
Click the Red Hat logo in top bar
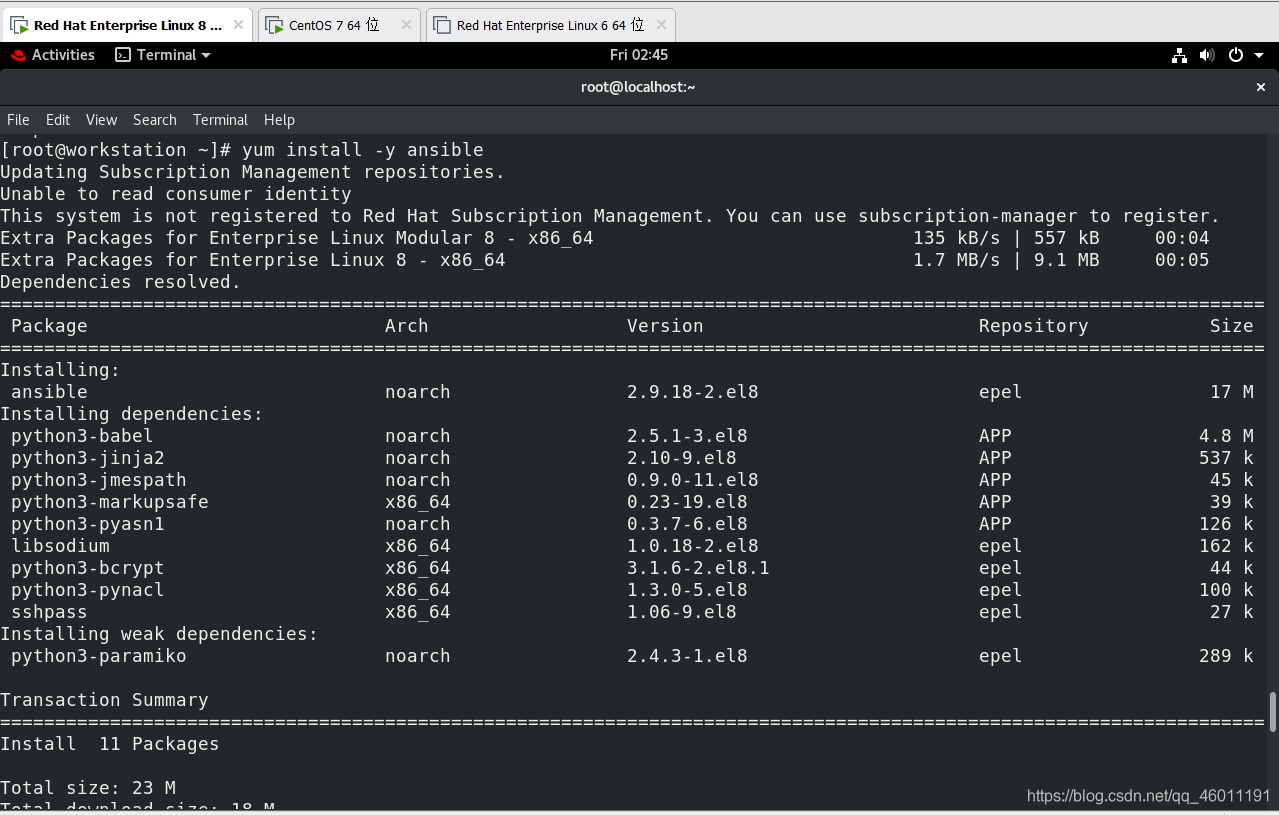click(18, 55)
